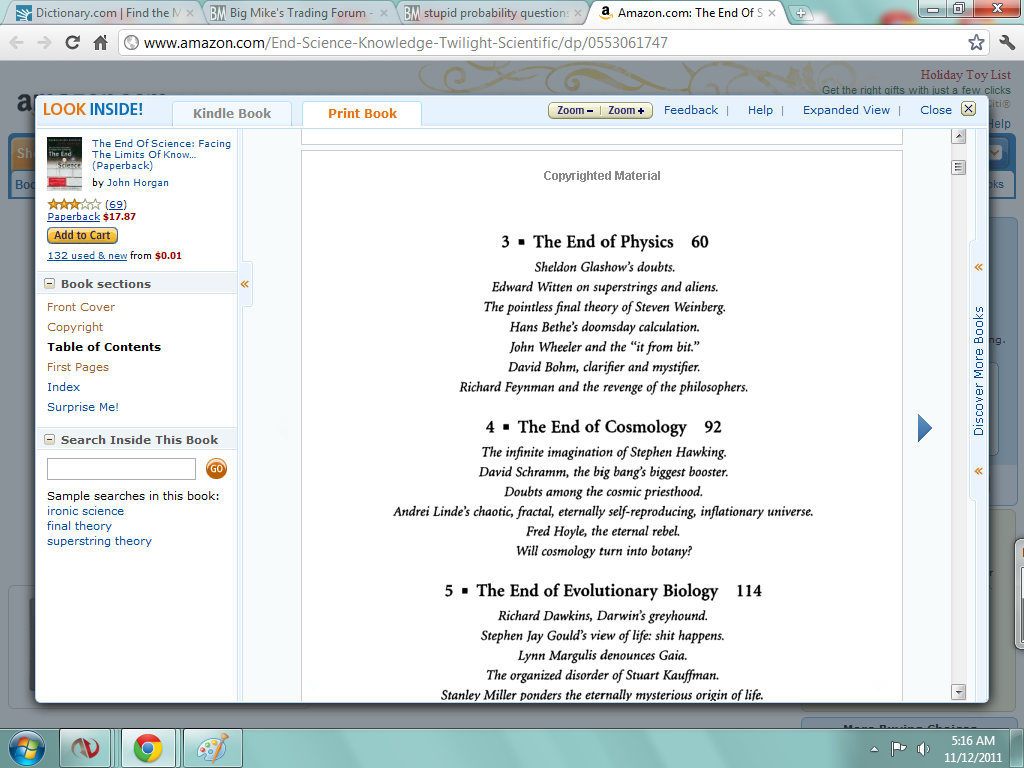Open a new browser tab

[801, 12]
